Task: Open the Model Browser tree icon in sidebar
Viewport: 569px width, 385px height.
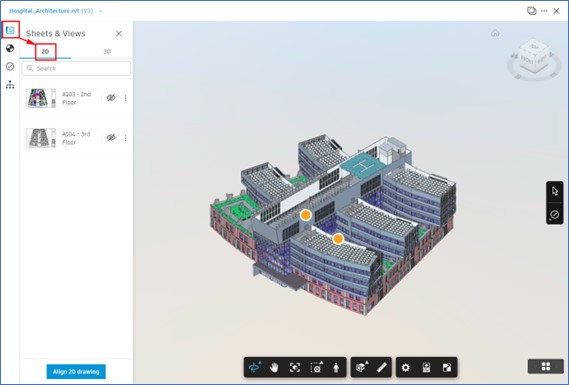Action: pos(10,85)
